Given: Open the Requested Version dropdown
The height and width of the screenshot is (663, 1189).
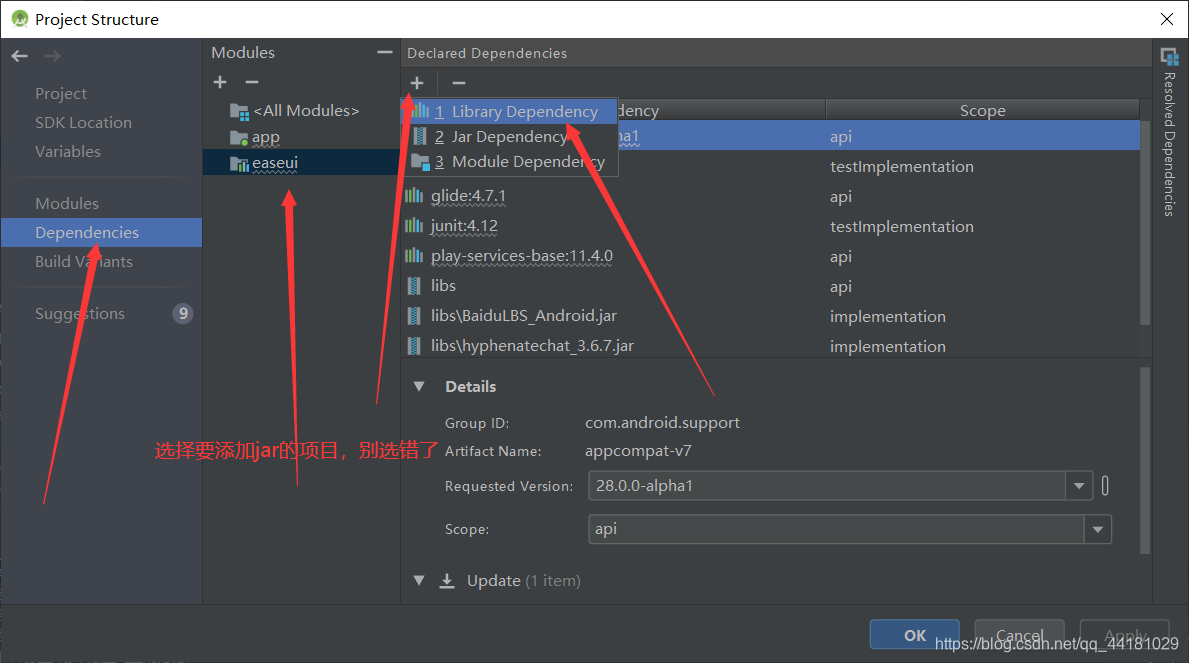Looking at the screenshot, I should click(x=1079, y=485).
